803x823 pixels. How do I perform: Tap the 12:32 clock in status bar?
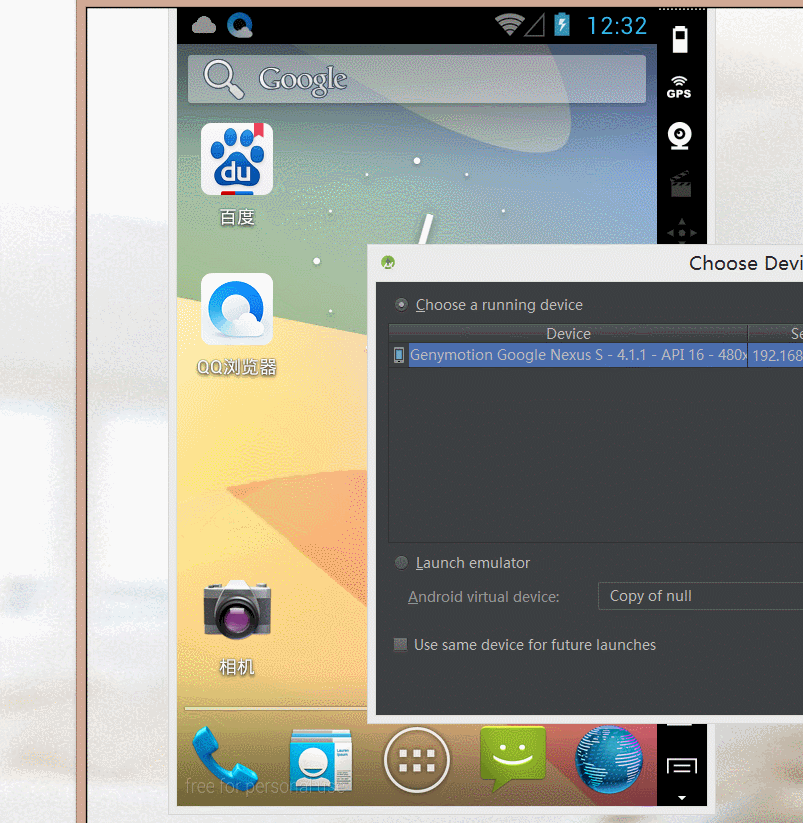pyautogui.click(x=617, y=26)
